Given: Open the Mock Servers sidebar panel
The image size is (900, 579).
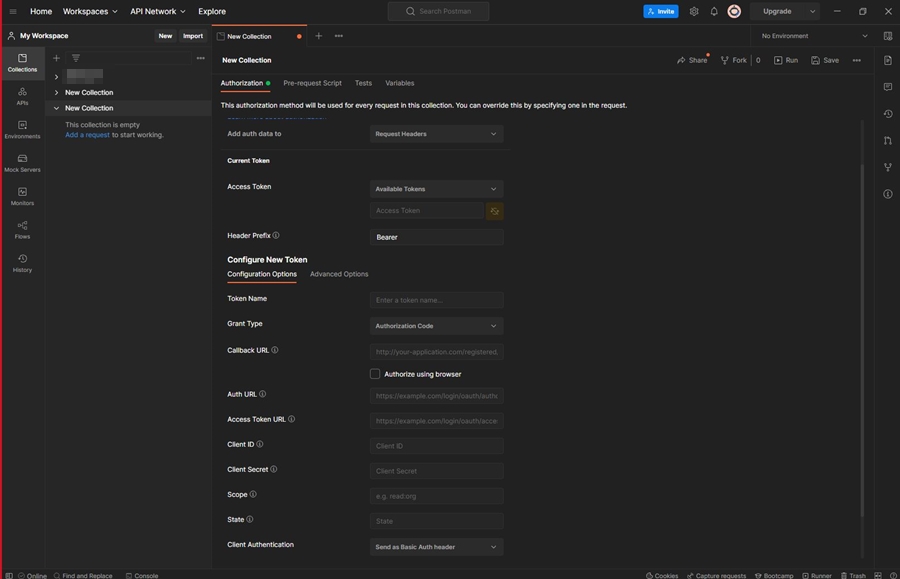Looking at the screenshot, I should pos(22,163).
